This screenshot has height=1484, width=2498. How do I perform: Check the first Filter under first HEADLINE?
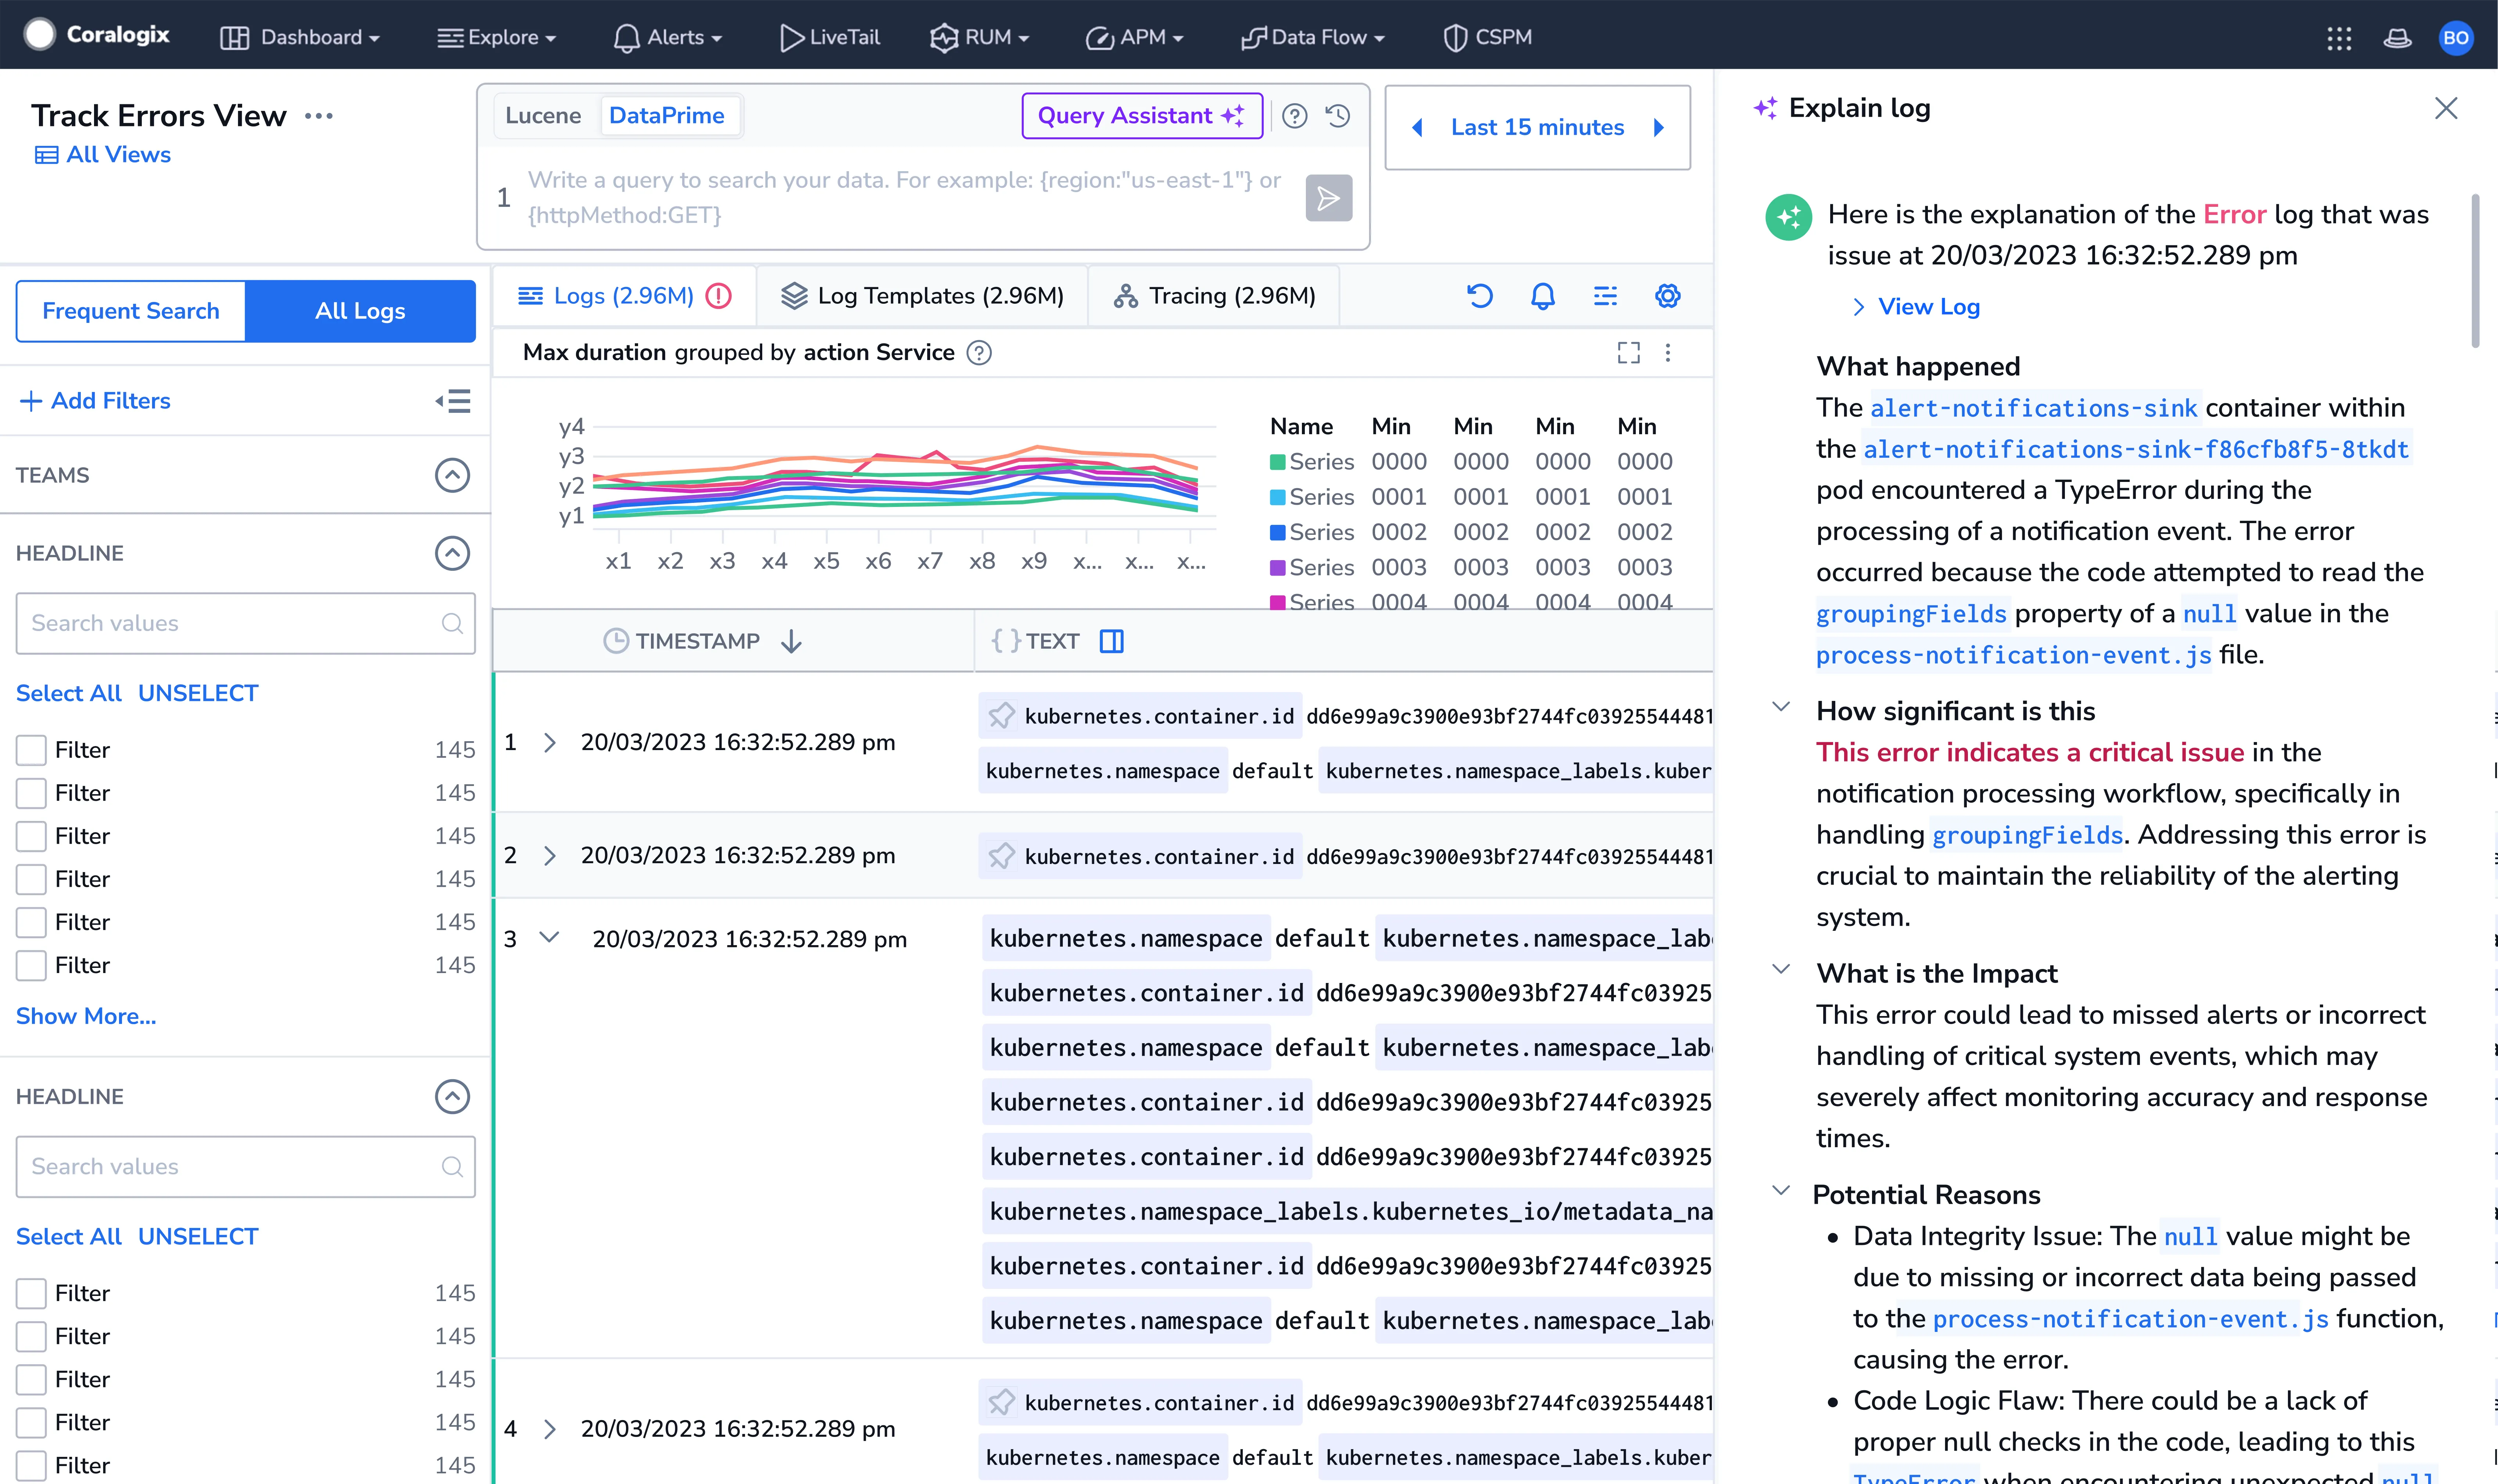coord(31,750)
